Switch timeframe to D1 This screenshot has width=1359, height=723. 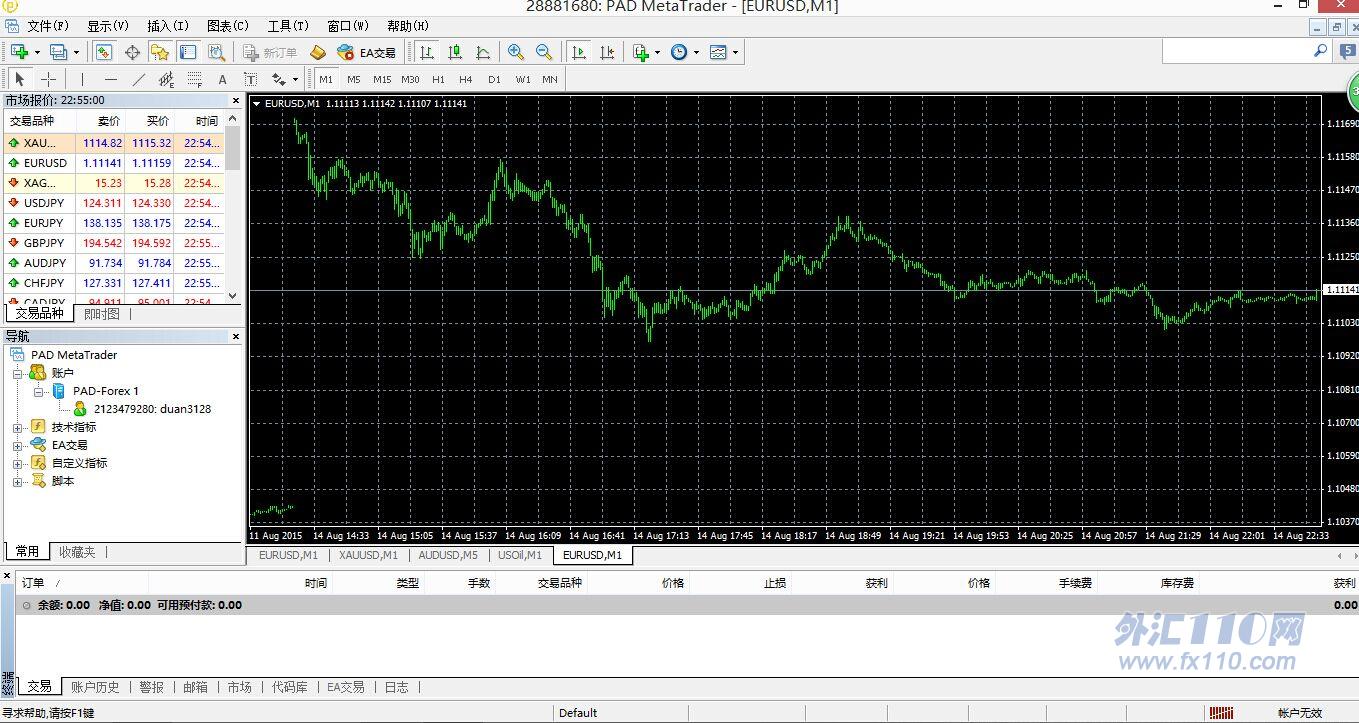click(x=494, y=79)
